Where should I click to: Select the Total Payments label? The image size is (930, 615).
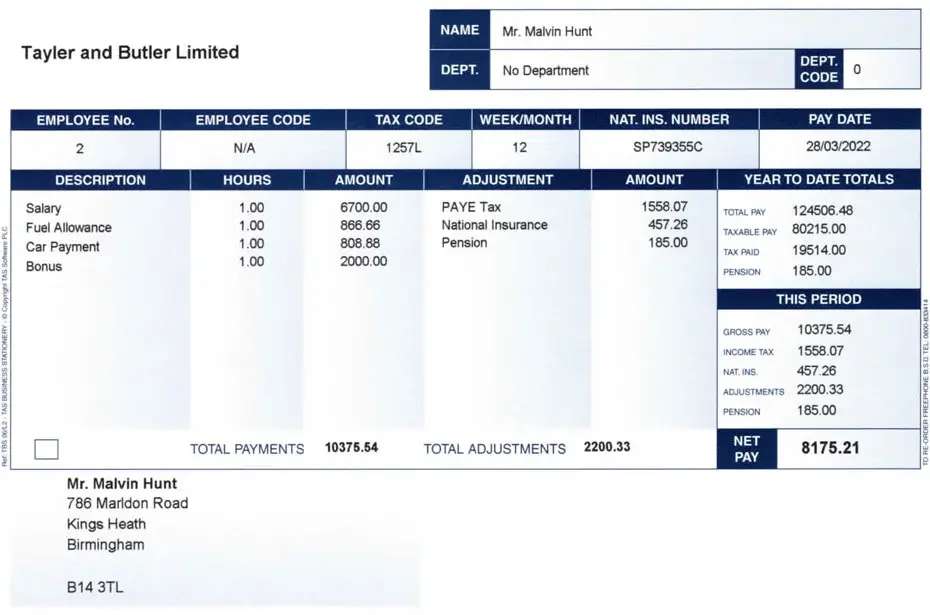pyautogui.click(x=247, y=449)
